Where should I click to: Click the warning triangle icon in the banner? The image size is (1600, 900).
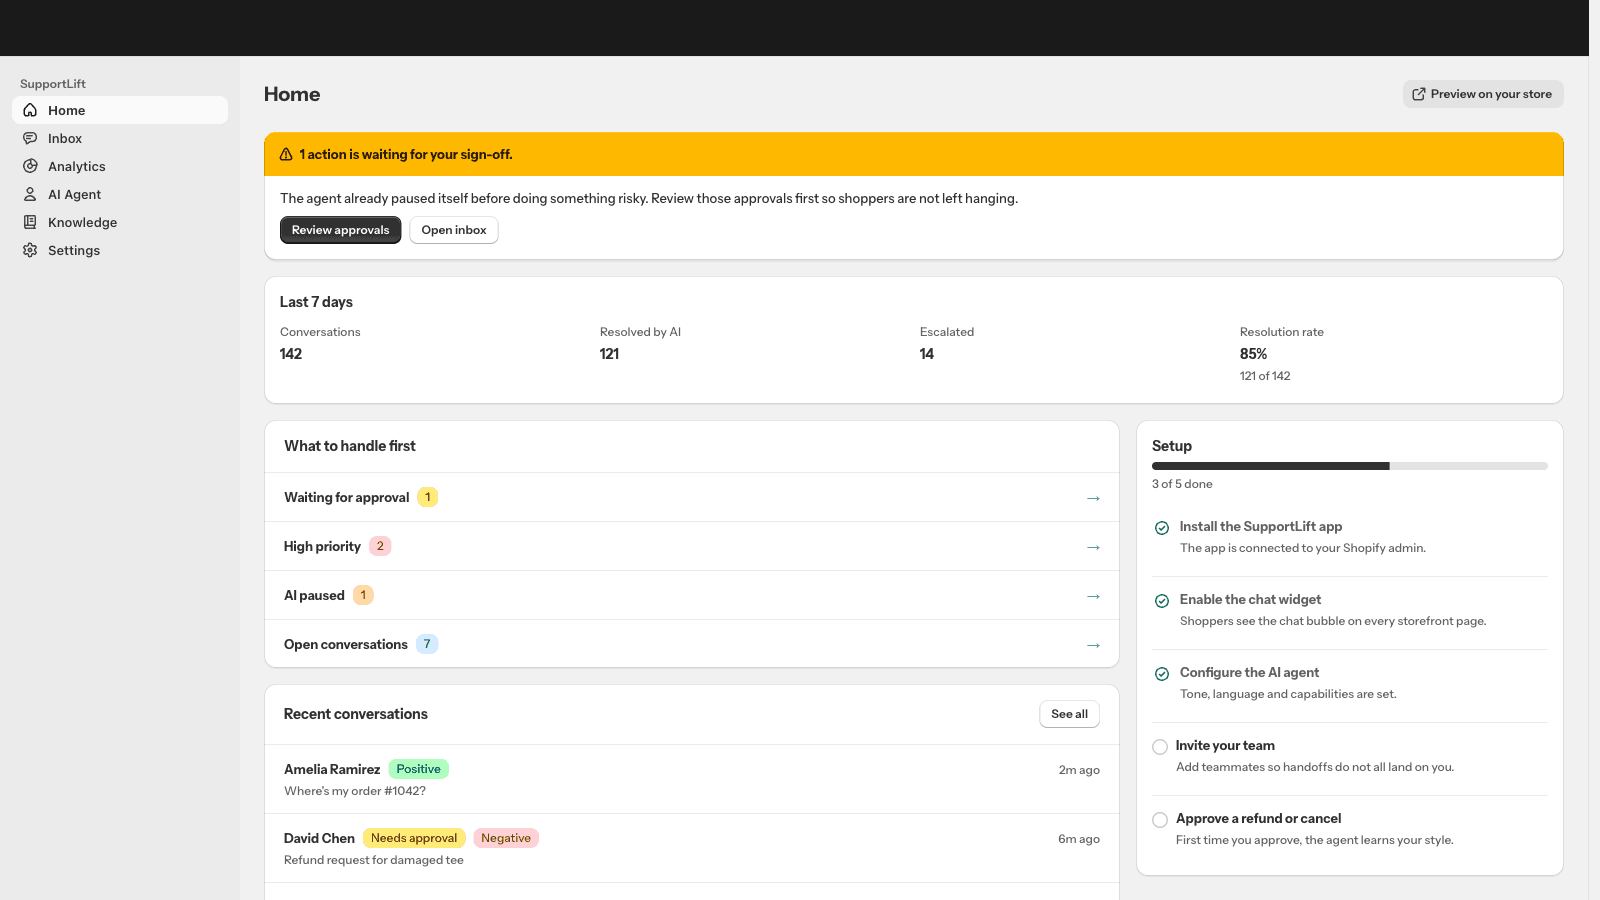286,154
